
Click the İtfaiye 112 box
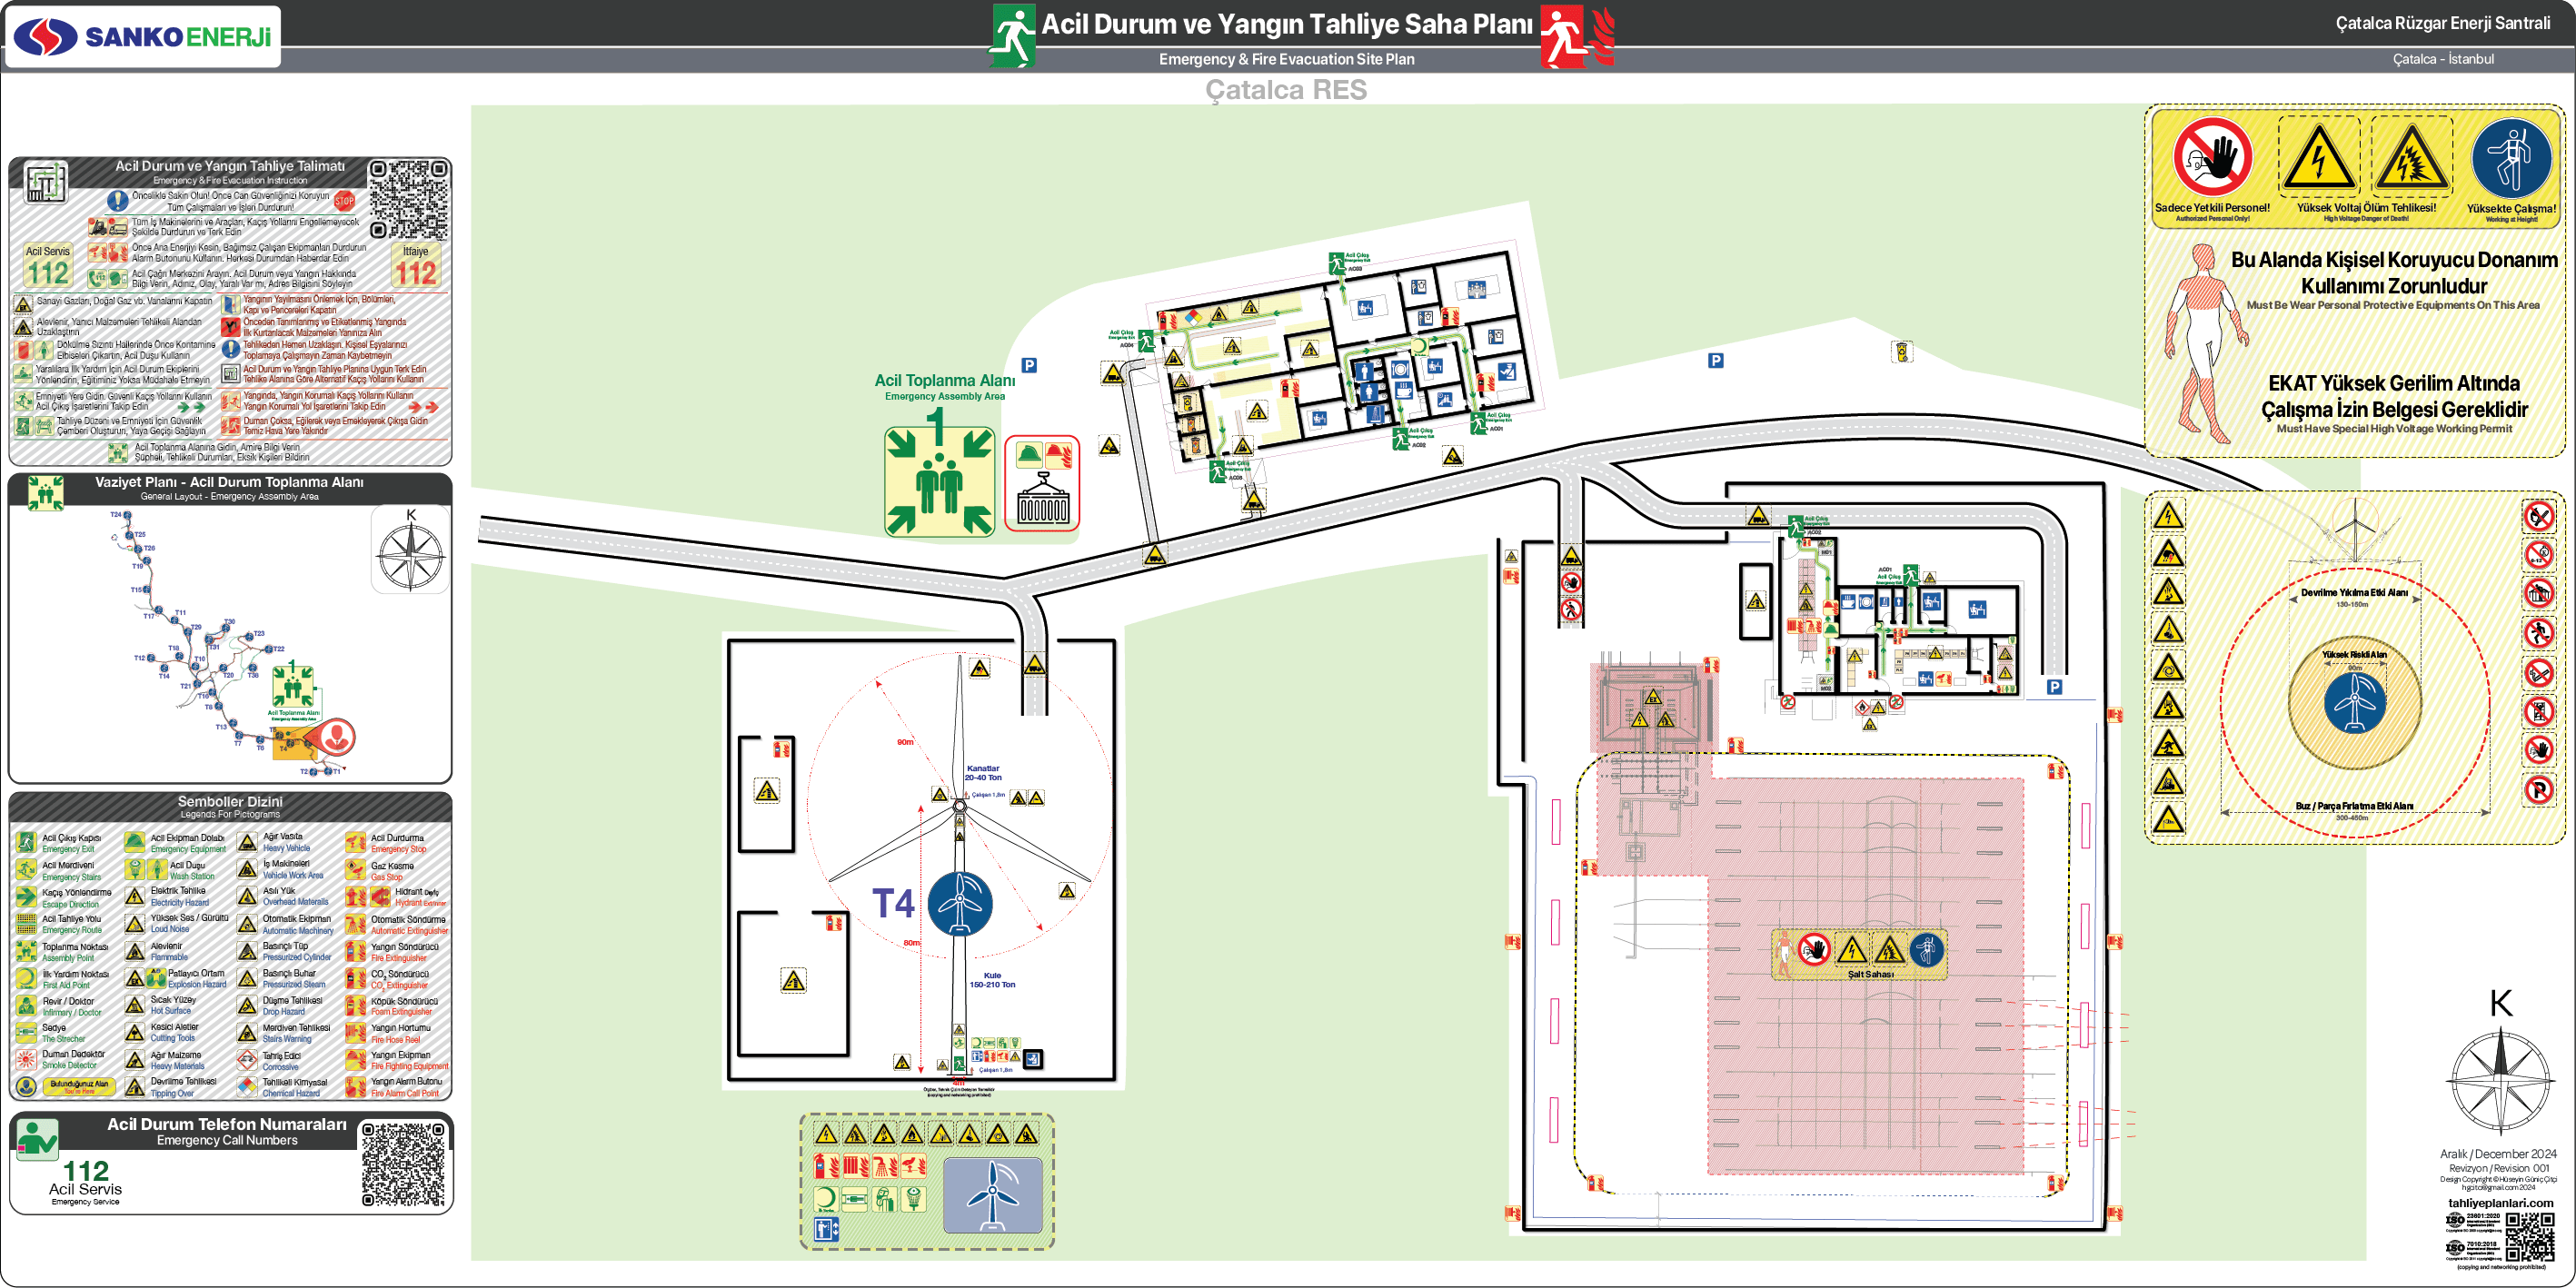coord(415,266)
